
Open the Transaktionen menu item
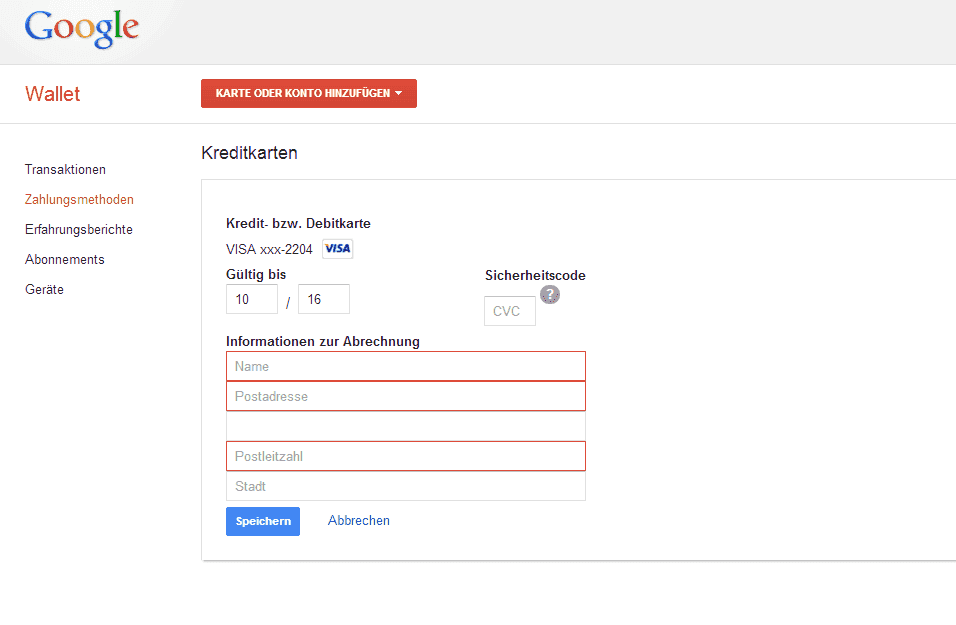[x=65, y=170]
